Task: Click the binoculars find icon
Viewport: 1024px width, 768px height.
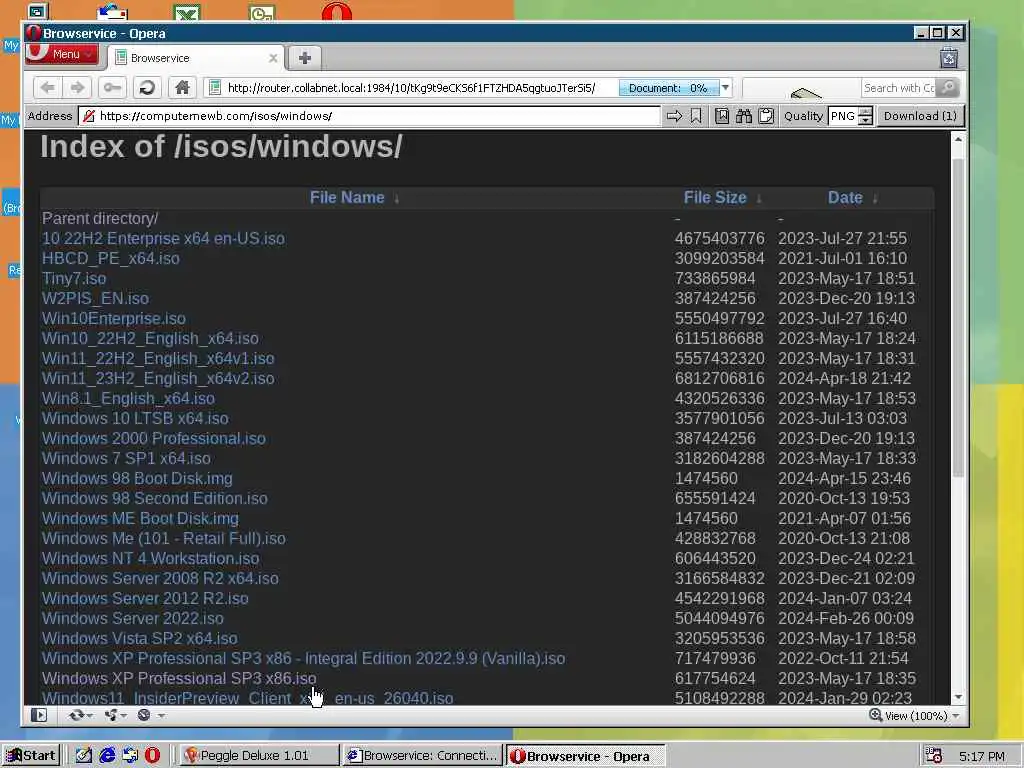Action: (x=744, y=116)
